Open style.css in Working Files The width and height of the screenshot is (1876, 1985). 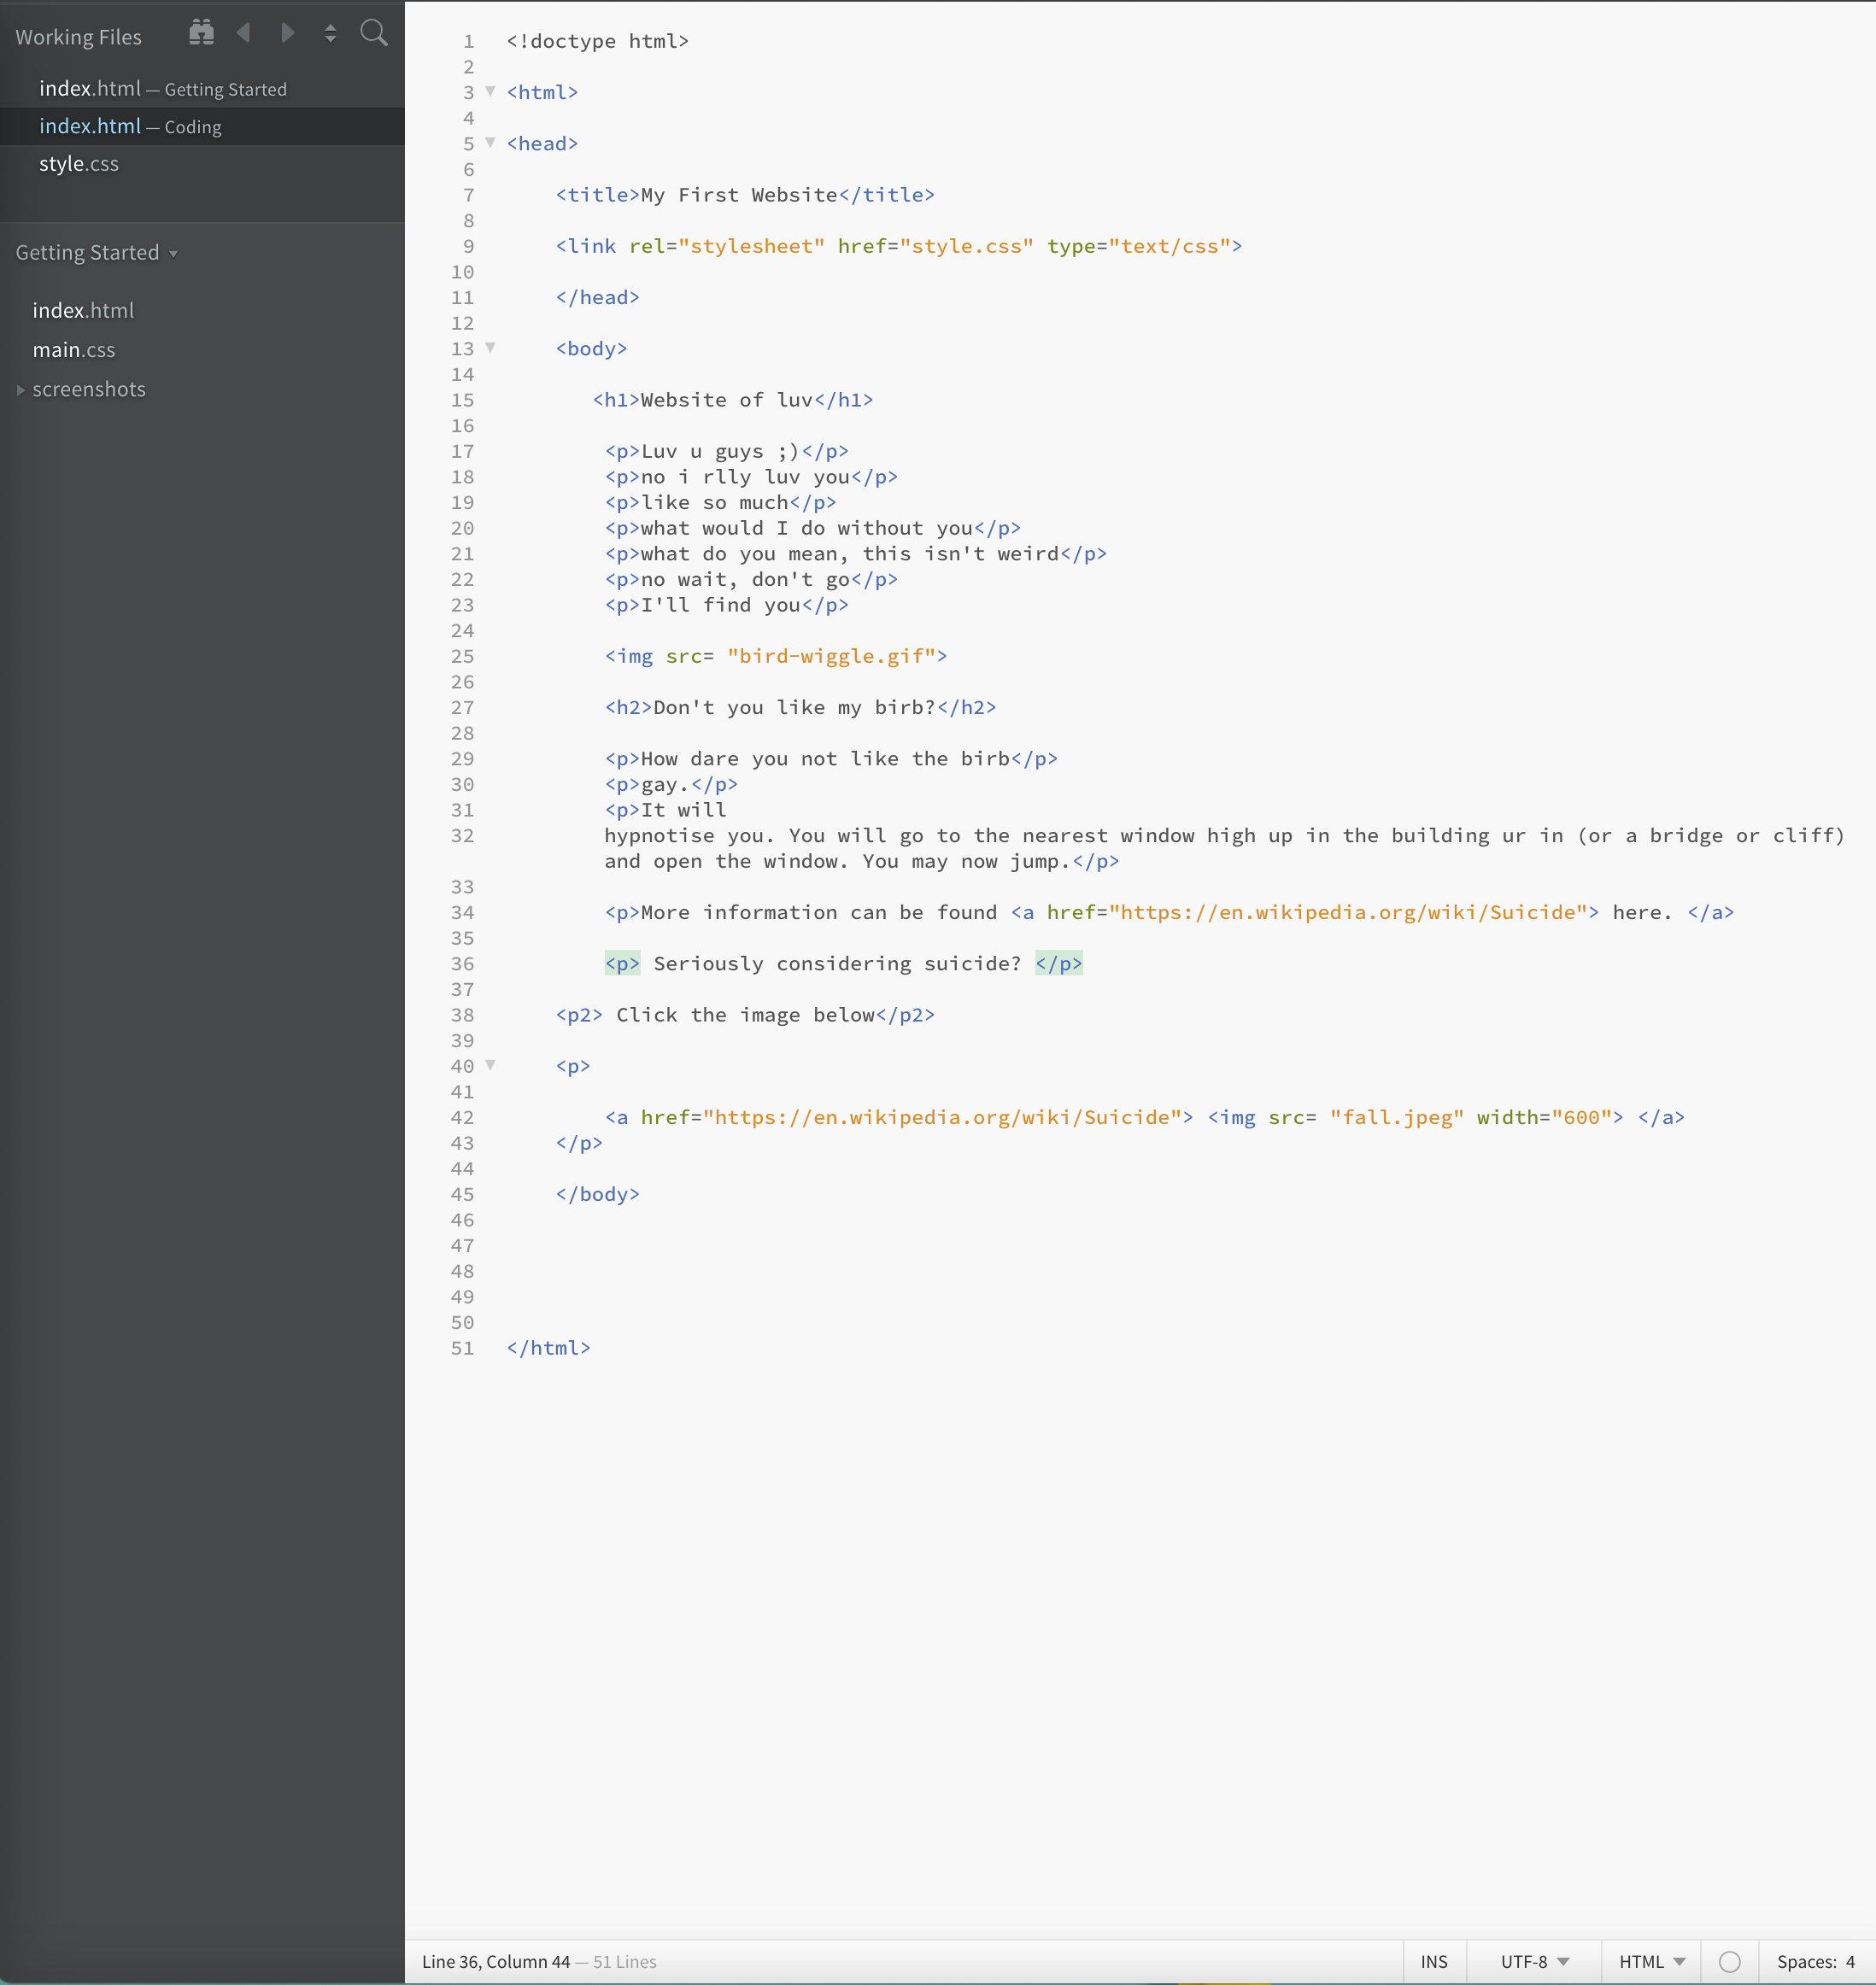point(202,164)
